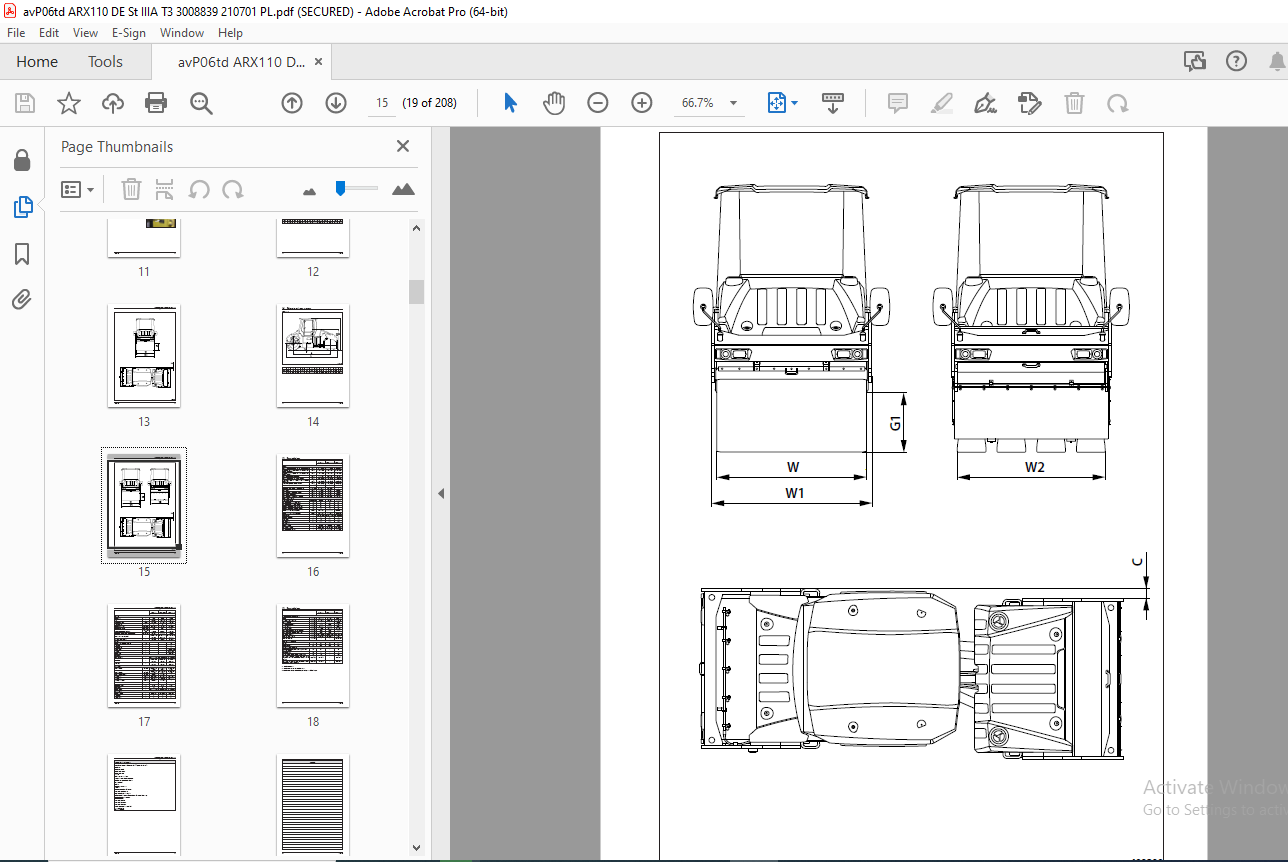The height and width of the screenshot is (862, 1288).
Task: Open the Sign document pen tool
Action: [x=986, y=103]
